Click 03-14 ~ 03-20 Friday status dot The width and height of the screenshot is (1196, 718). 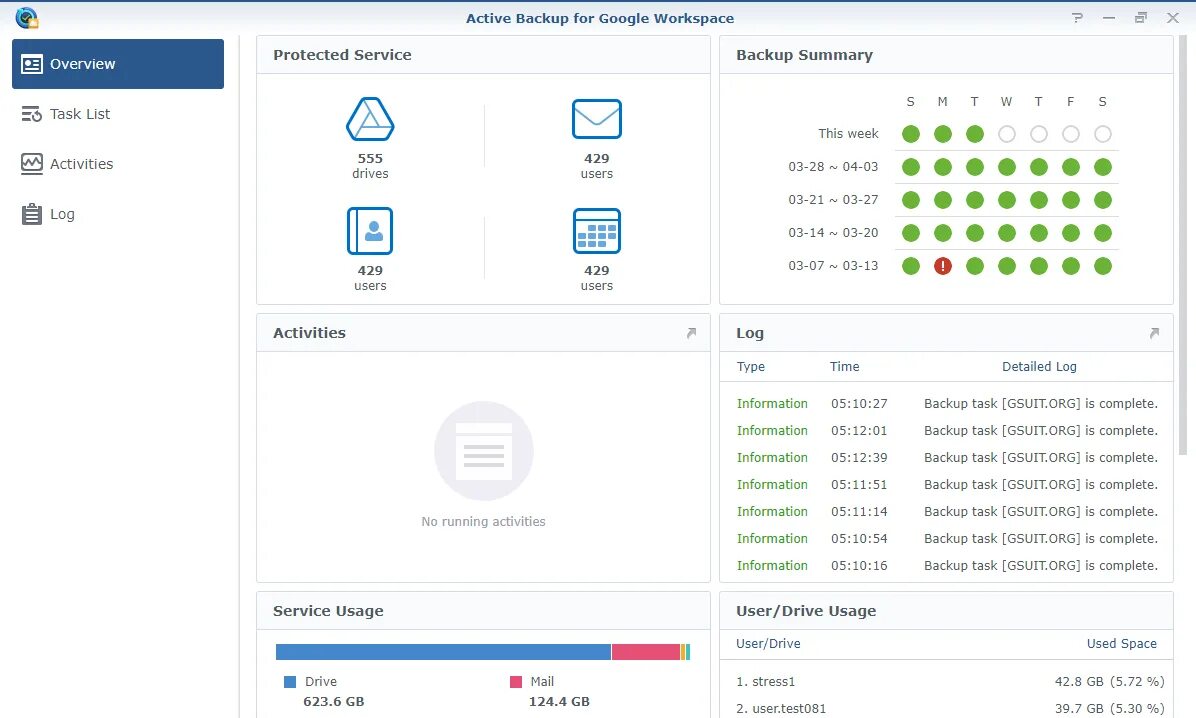(1071, 233)
